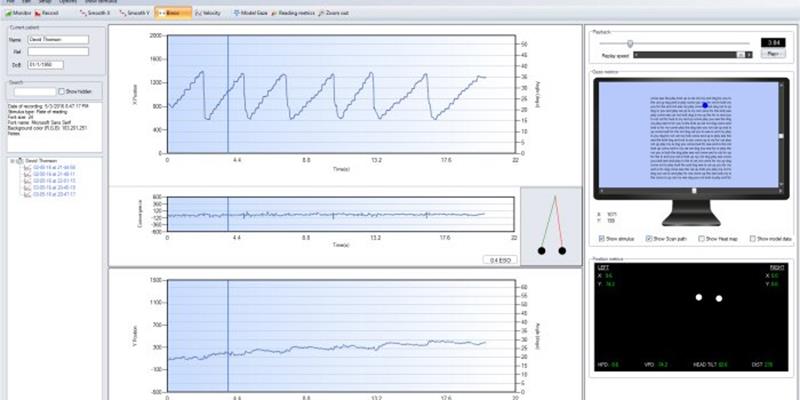
Task: Enable Model Gaze from the toolbar
Action: coord(251,13)
